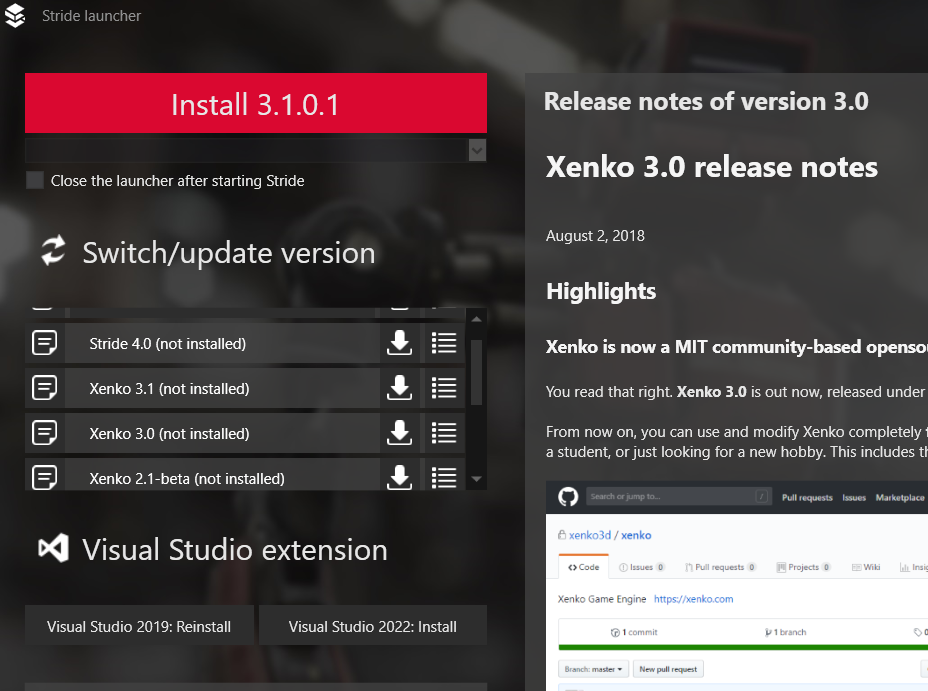Viewport: 928px width, 691px height.
Task: Show release notes list for Xenko 2.1-beta
Action: pyautogui.click(x=444, y=477)
